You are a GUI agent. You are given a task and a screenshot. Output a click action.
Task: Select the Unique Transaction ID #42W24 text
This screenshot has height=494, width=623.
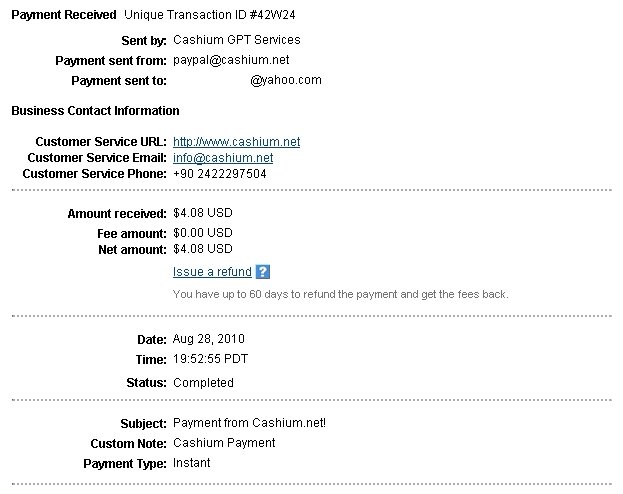(x=210, y=15)
